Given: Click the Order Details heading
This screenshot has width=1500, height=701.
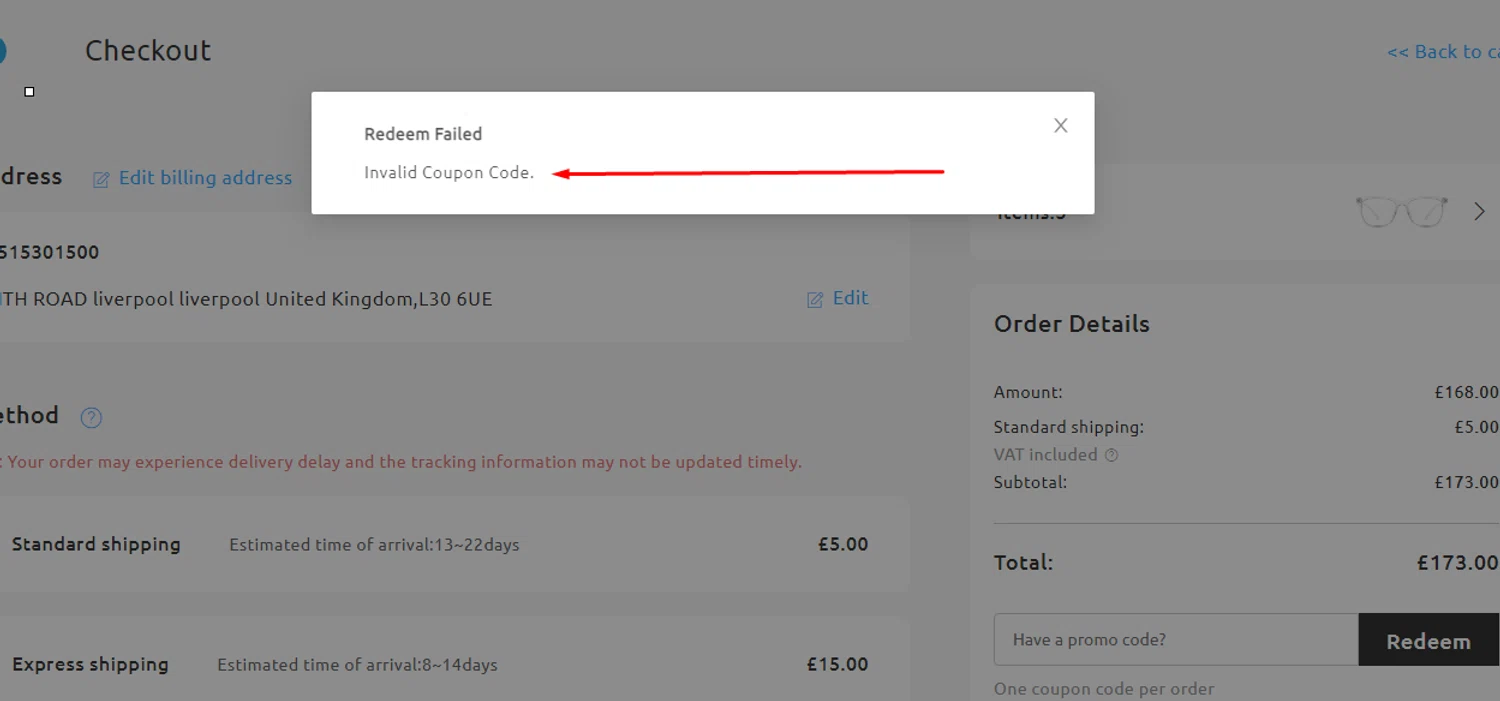Looking at the screenshot, I should 1071,324.
